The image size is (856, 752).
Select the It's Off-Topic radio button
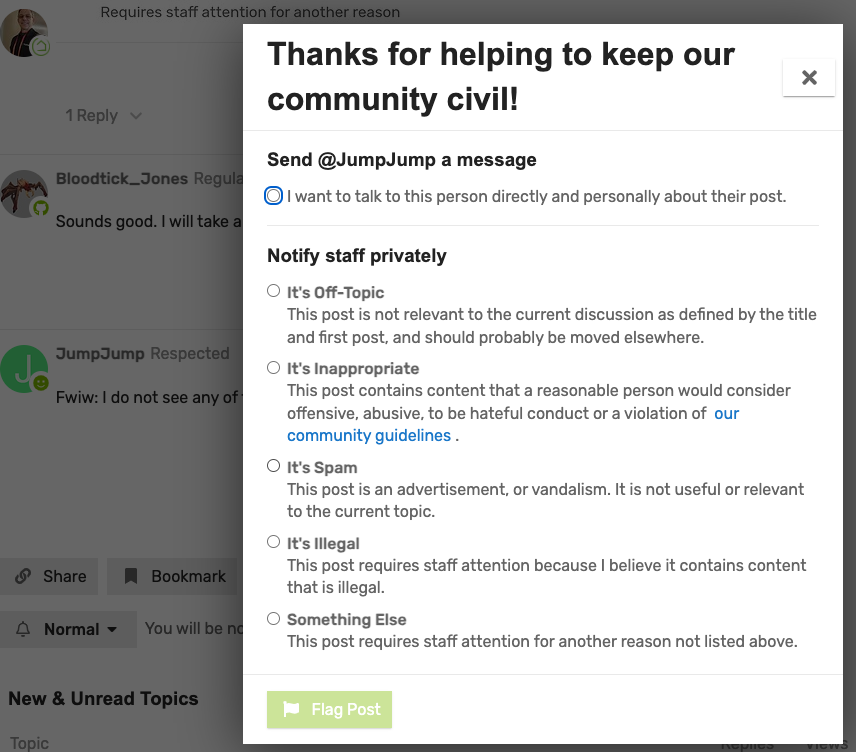pos(274,291)
